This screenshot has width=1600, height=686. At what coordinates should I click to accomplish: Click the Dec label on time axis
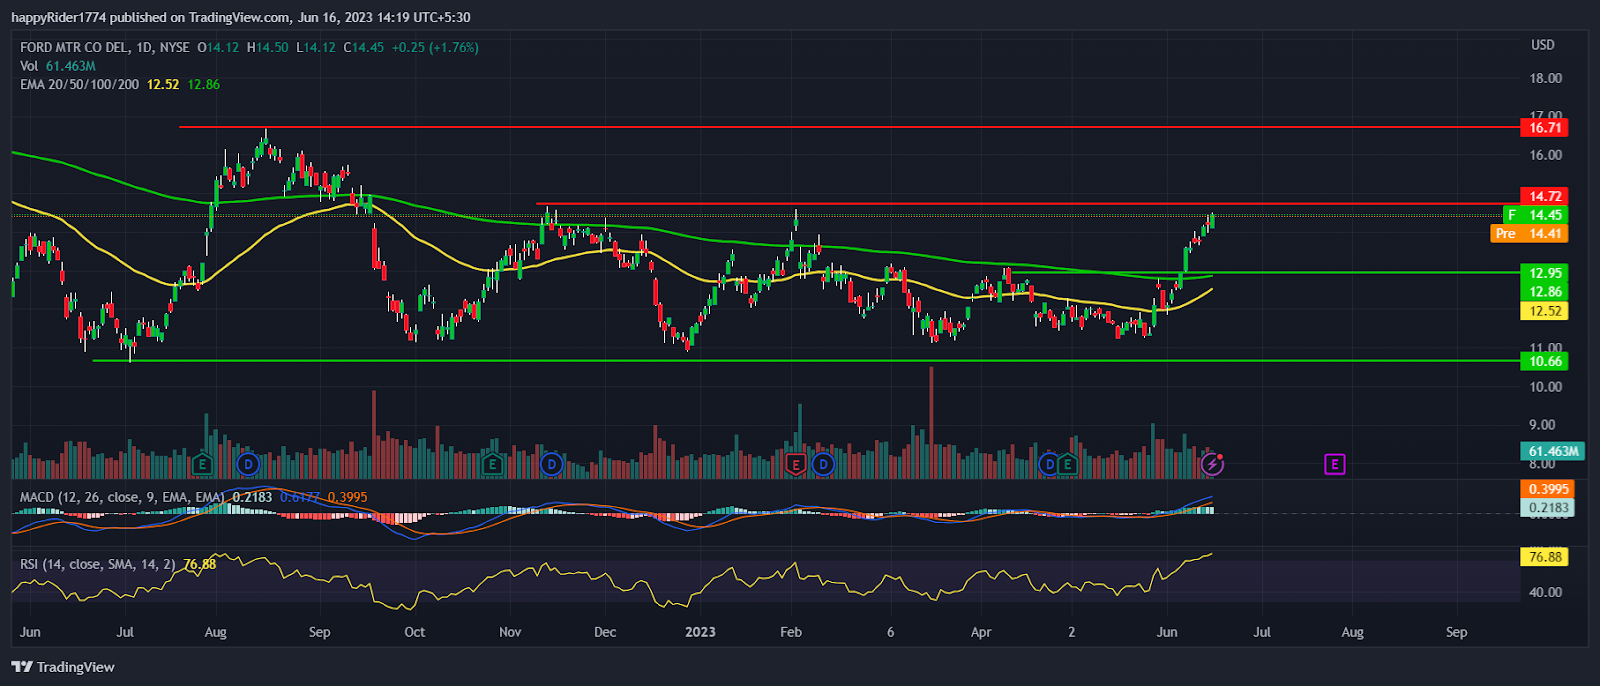(x=605, y=632)
